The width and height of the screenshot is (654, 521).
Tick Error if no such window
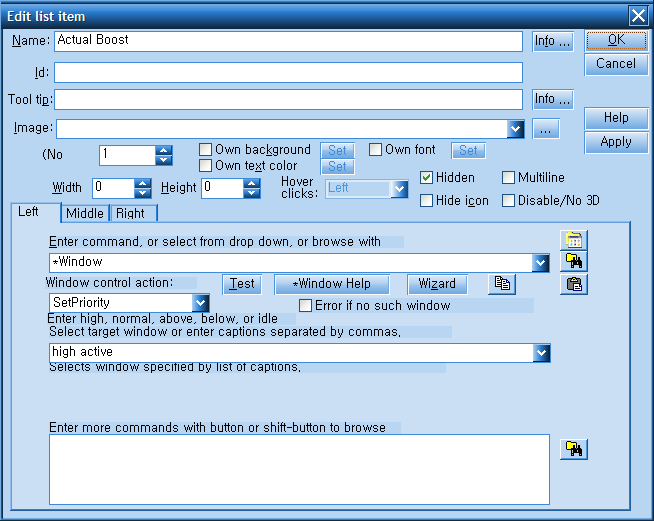point(305,305)
